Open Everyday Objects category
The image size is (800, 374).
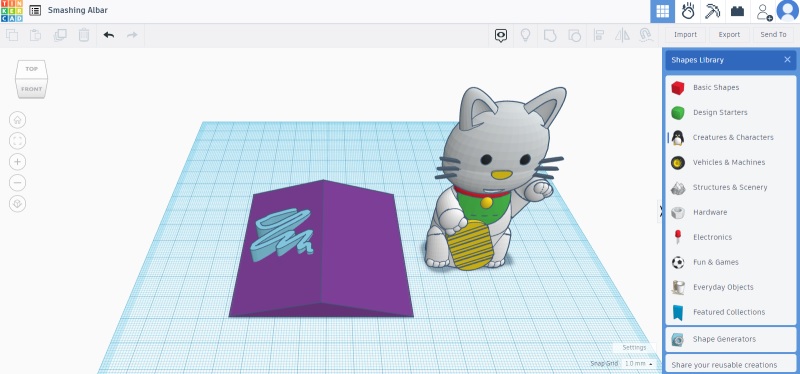click(731, 287)
